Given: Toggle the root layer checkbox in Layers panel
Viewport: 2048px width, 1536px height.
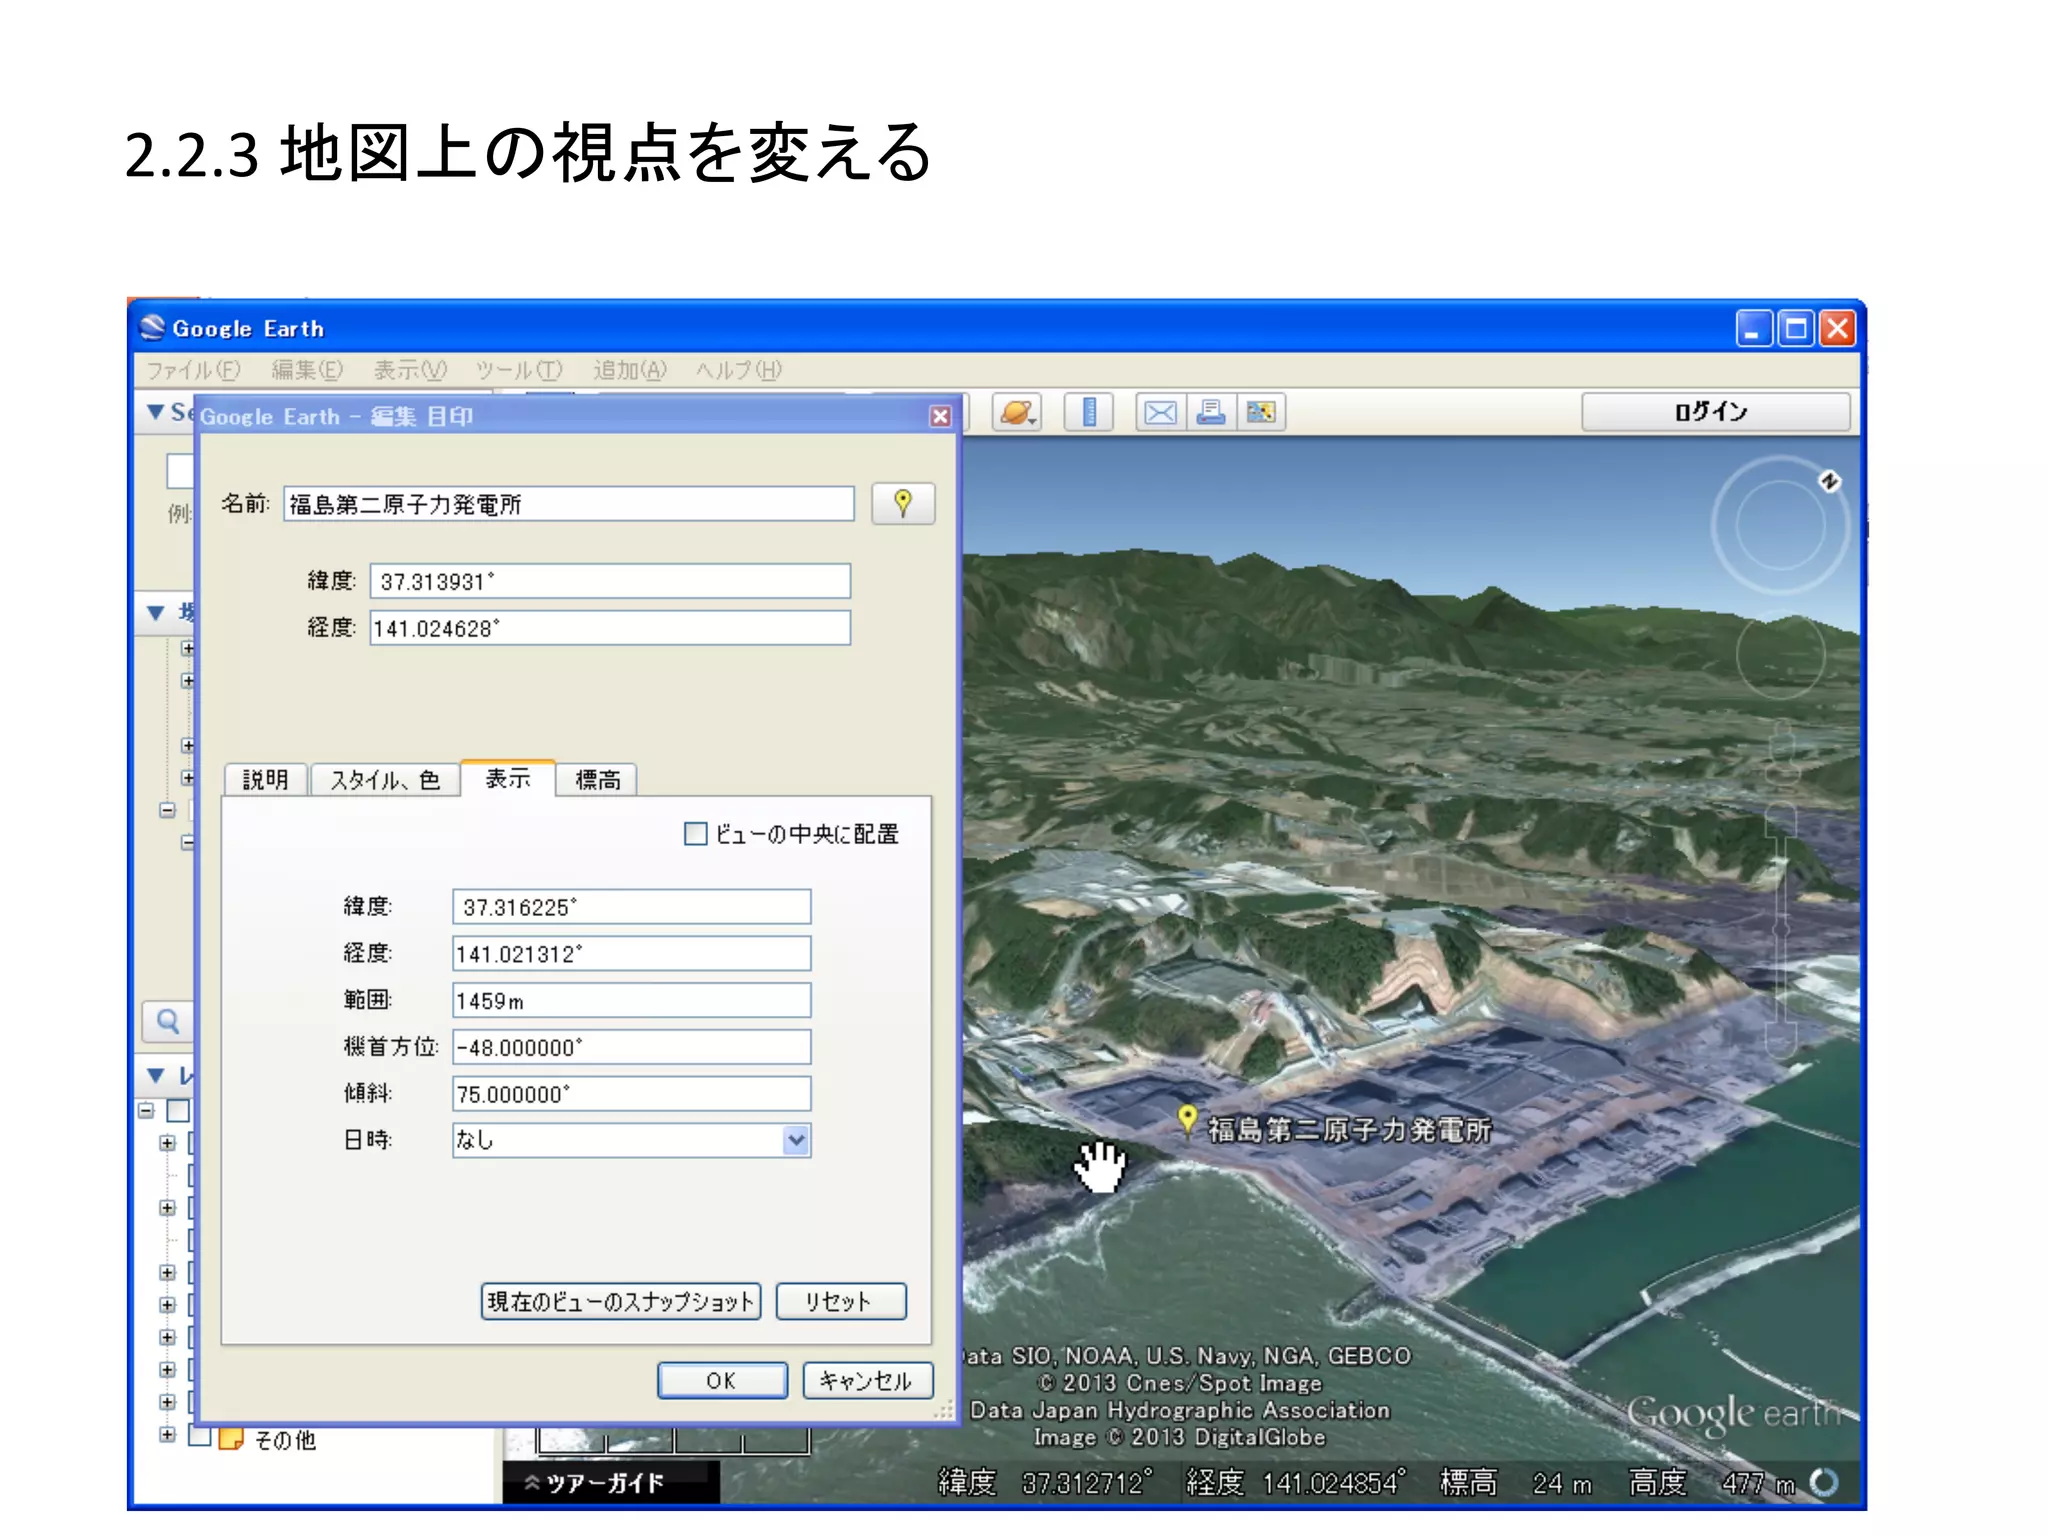Looking at the screenshot, I should coord(178,1110).
